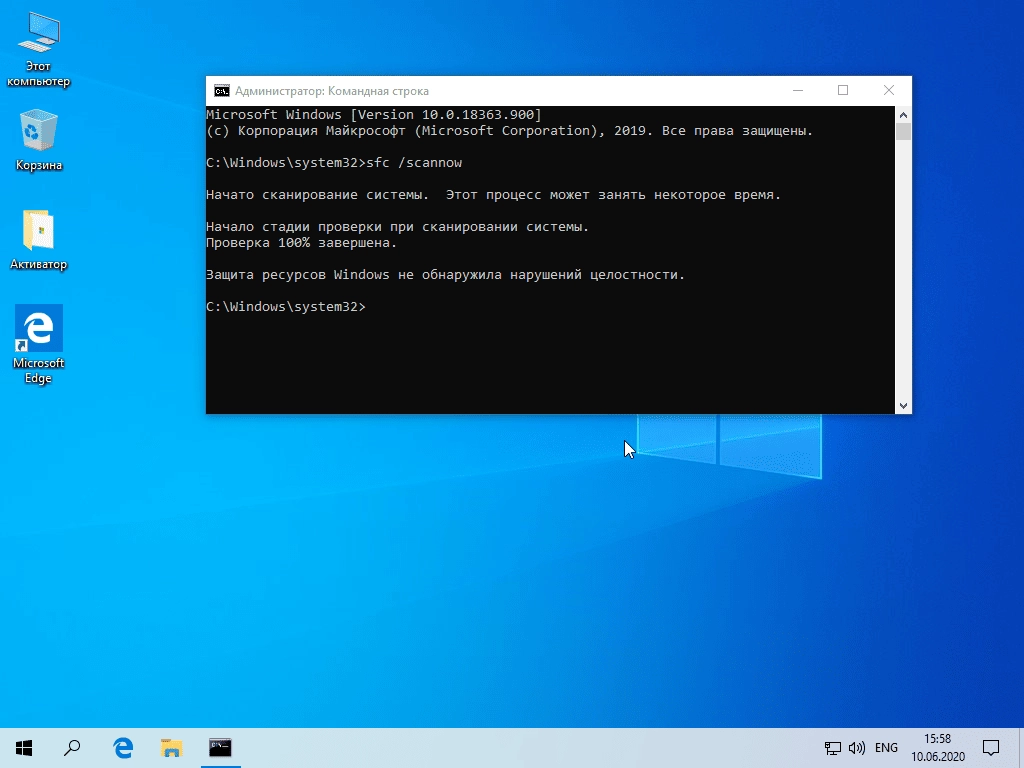Click the last C:\Windows\system32> prompt line
Viewport: 1024px width, 768px height.
click(286, 307)
